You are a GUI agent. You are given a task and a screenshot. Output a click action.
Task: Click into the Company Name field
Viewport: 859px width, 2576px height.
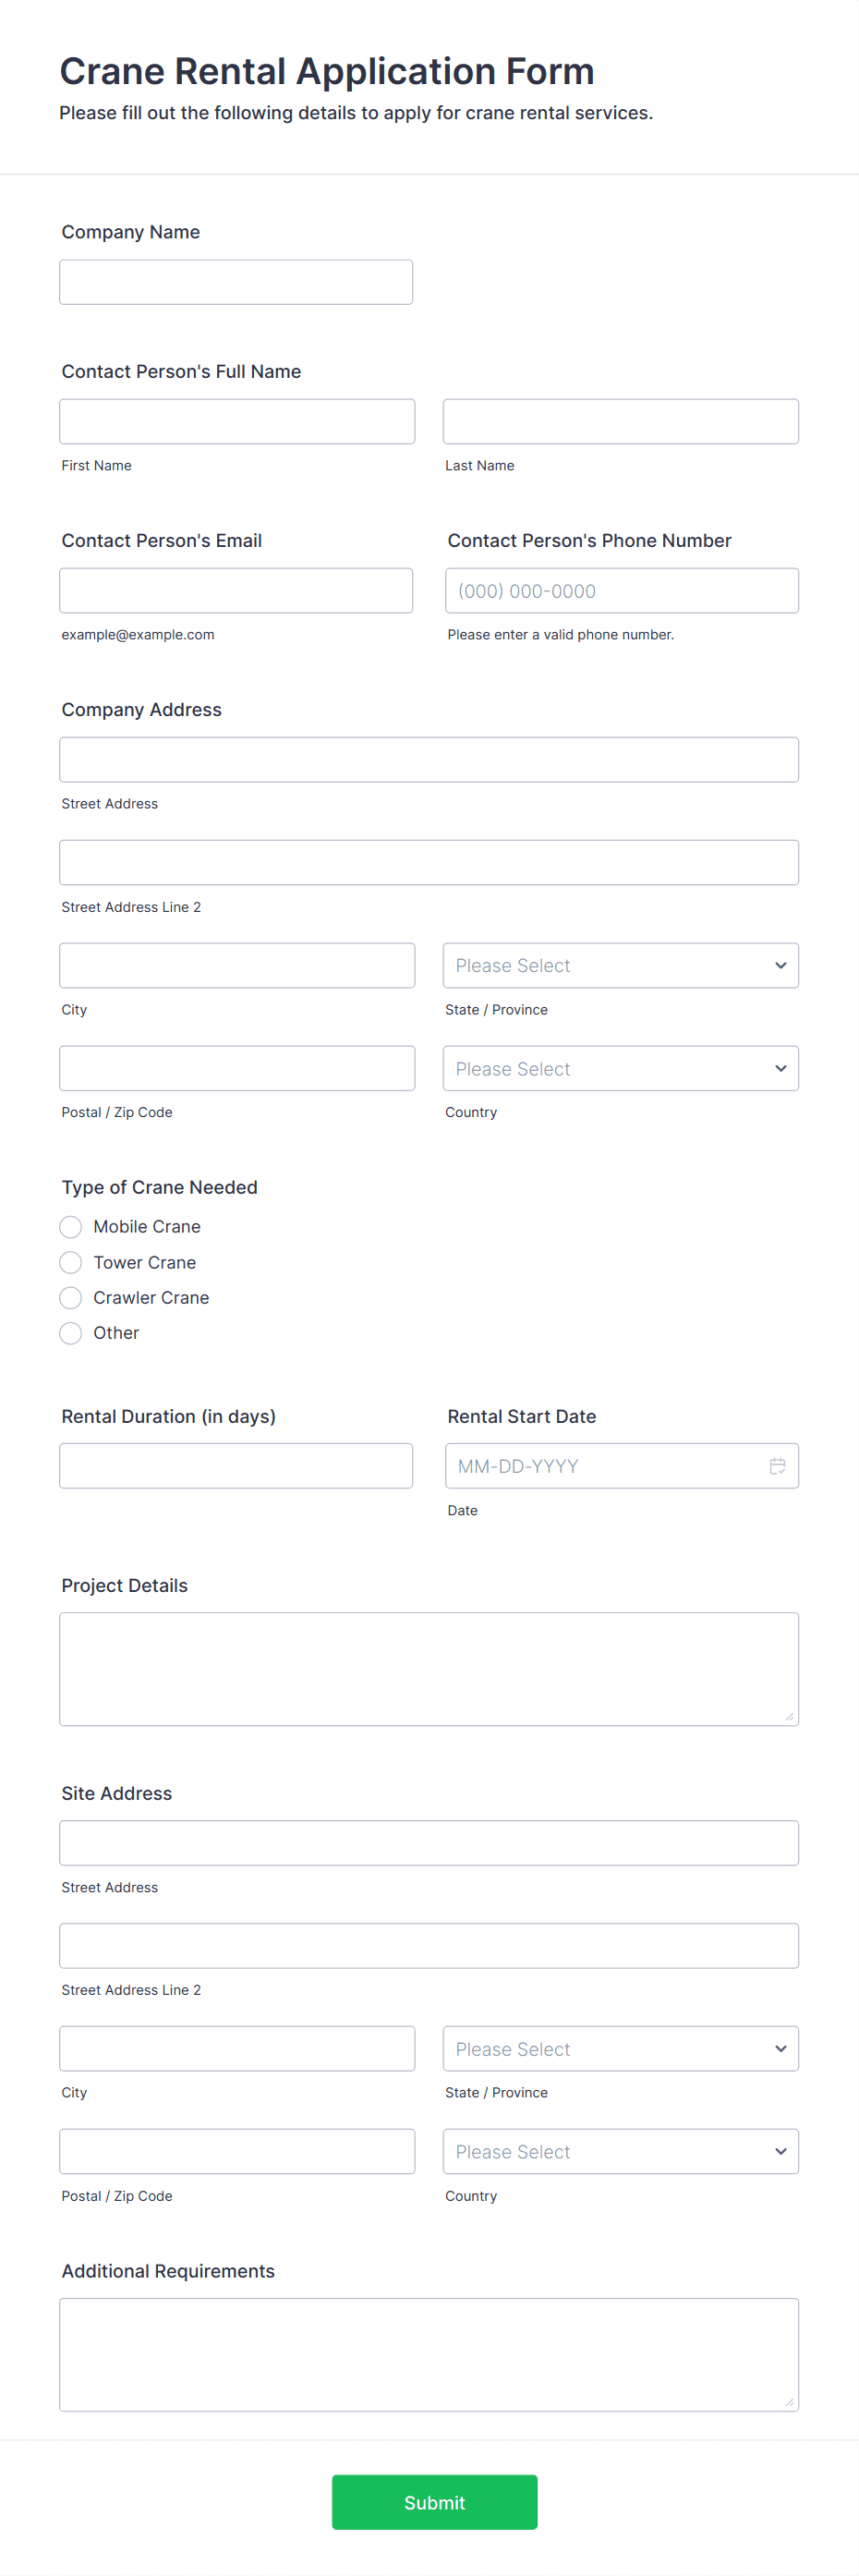236,281
